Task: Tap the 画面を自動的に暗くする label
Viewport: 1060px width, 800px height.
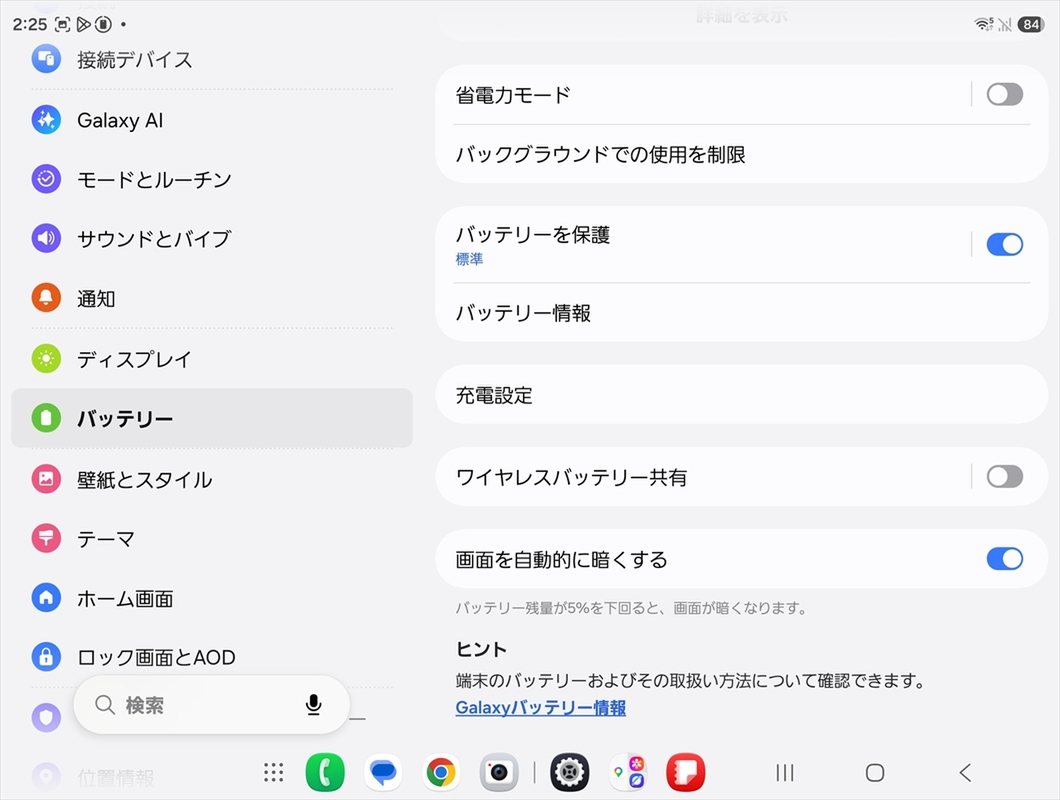Action: [561, 560]
